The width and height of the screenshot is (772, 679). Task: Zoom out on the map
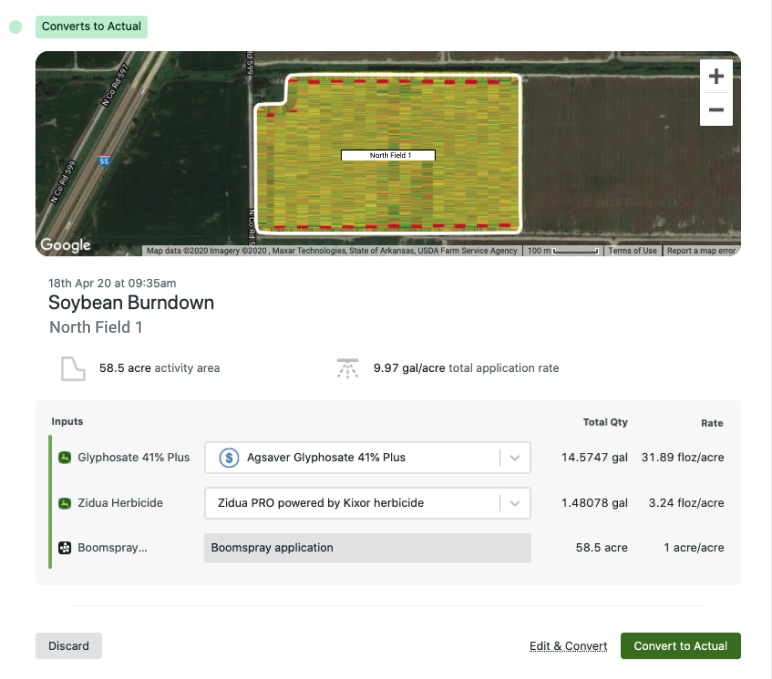pos(716,109)
